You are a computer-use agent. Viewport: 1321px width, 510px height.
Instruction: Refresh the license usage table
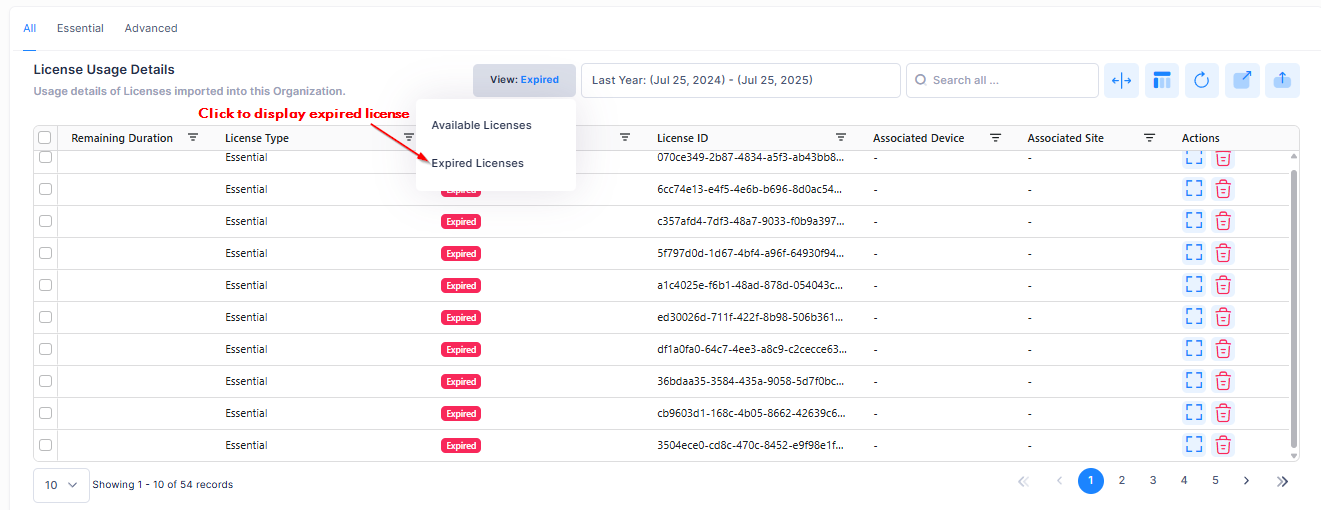click(x=1201, y=81)
